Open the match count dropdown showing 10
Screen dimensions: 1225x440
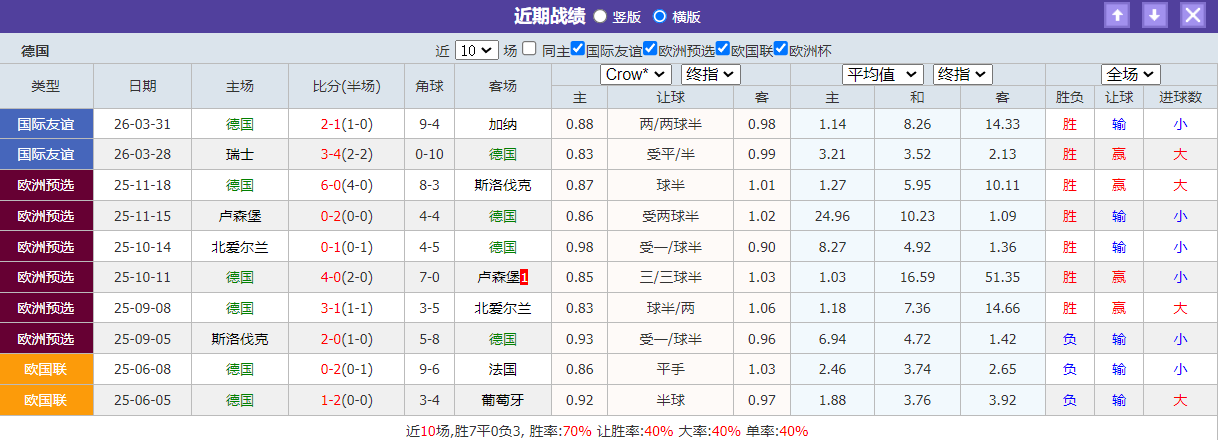[x=477, y=50]
